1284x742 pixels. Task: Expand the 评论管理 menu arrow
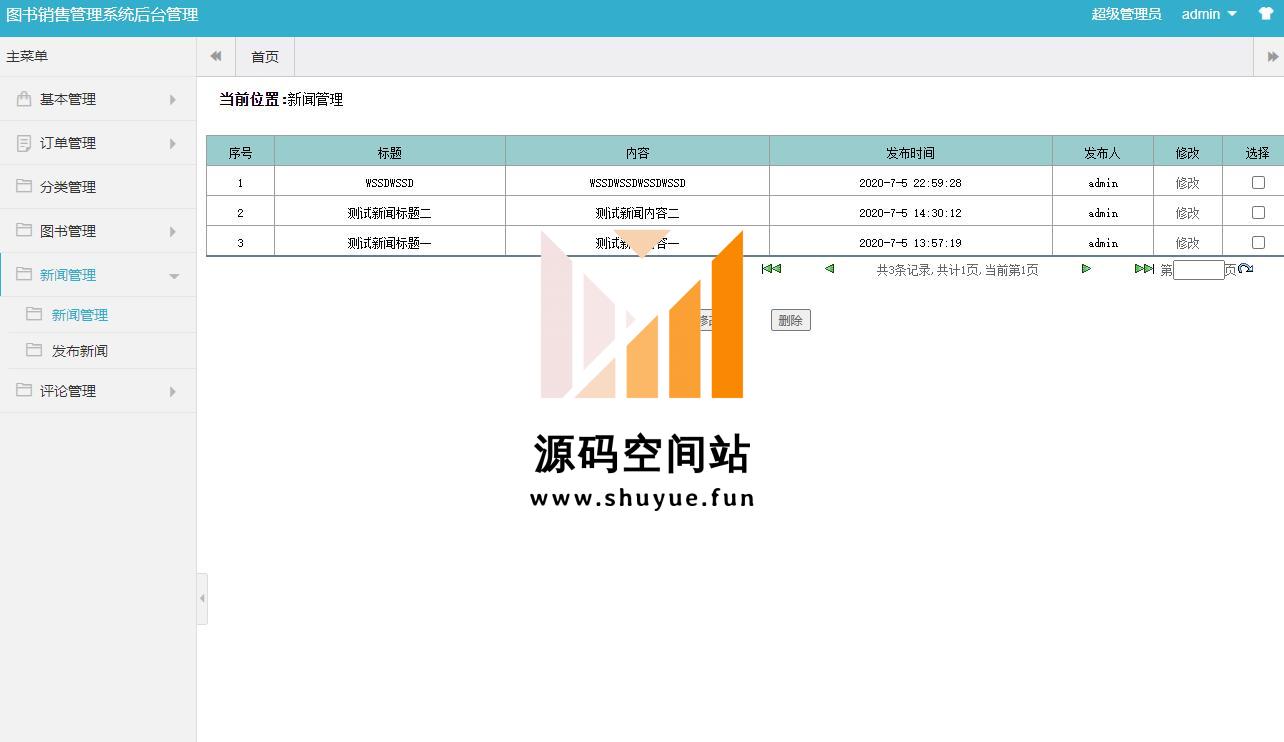(x=172, y=391)
